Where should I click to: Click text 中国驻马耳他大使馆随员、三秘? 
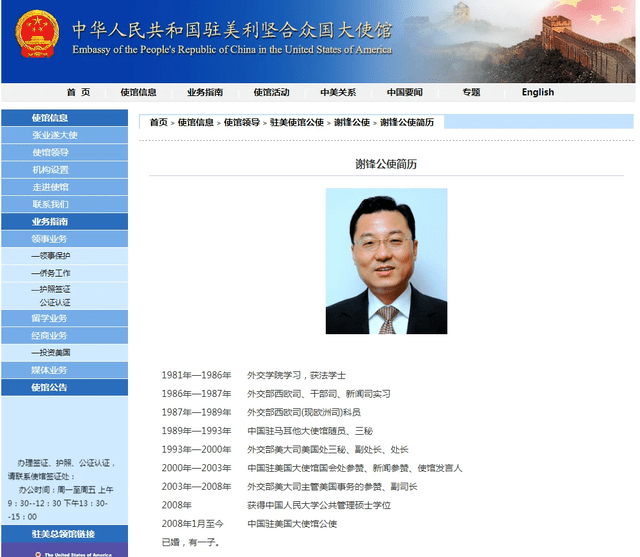pyautogui.click(x=310, y=431)
